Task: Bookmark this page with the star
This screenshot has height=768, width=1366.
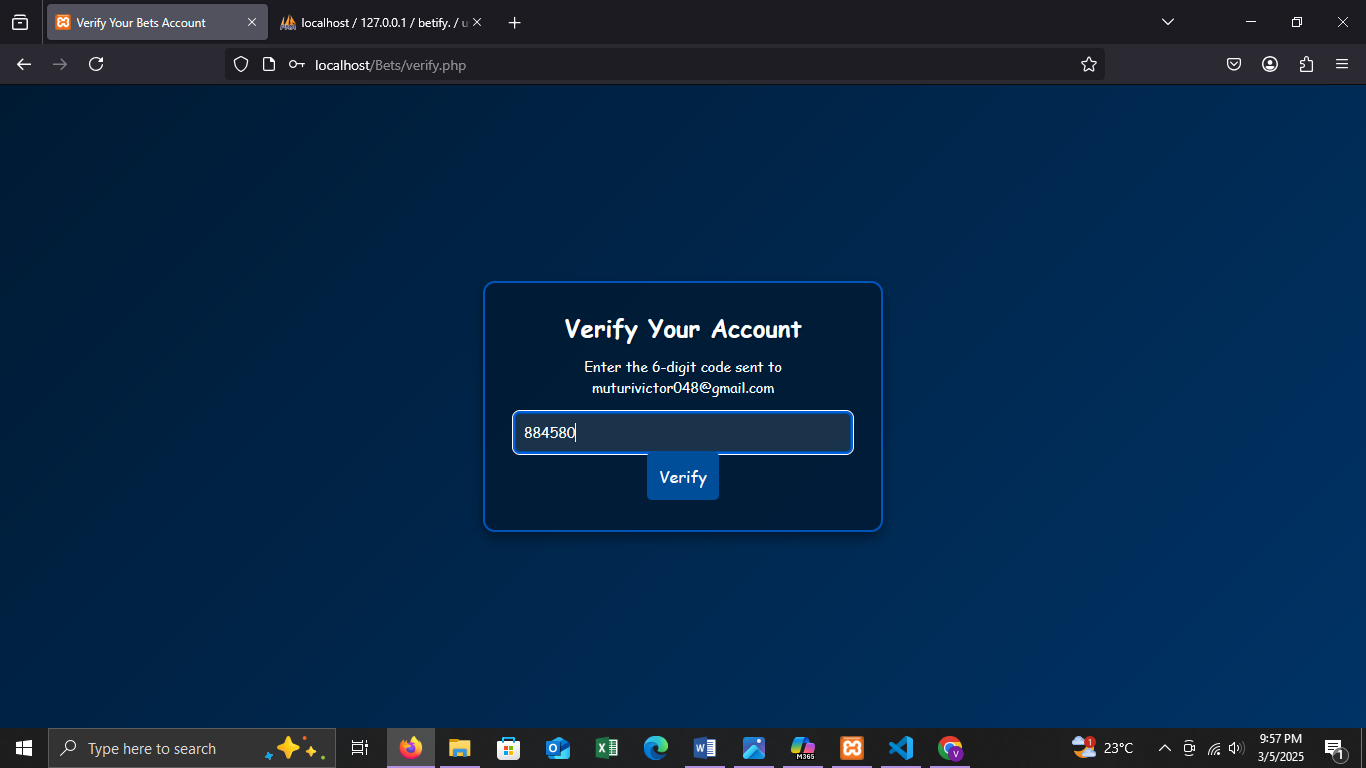Action: pos(1089,65)
